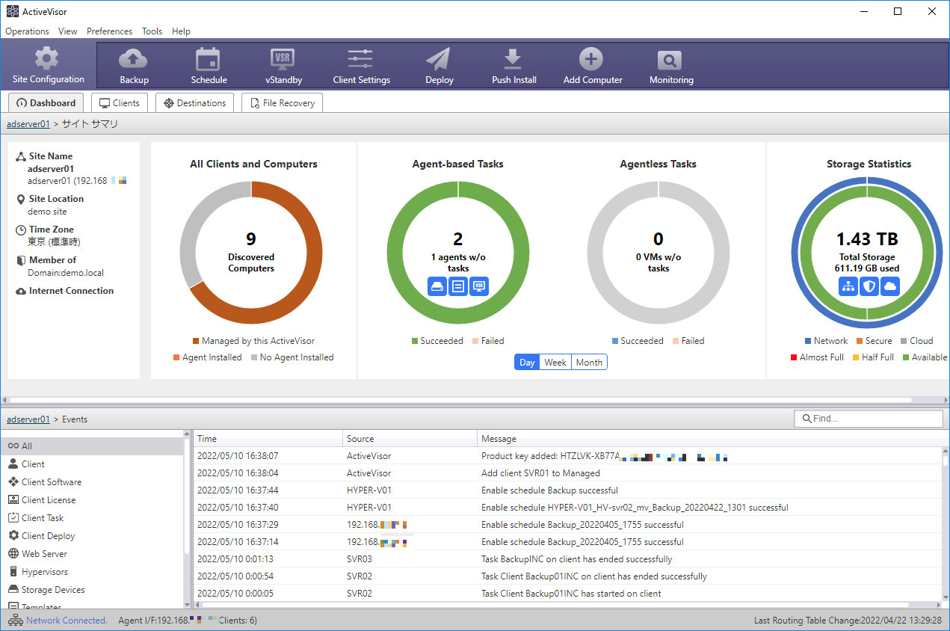Click the Backup cloud icon
Screen dimensions: 950x631
coord(133,59)
